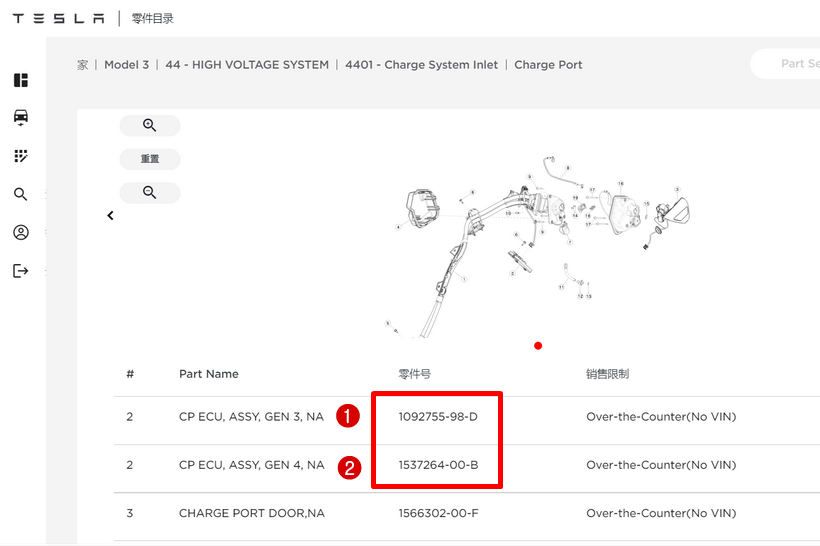820x546 pixels.
Task: Click the logout icon in sidebar
Action: click(x=21, y=271)
